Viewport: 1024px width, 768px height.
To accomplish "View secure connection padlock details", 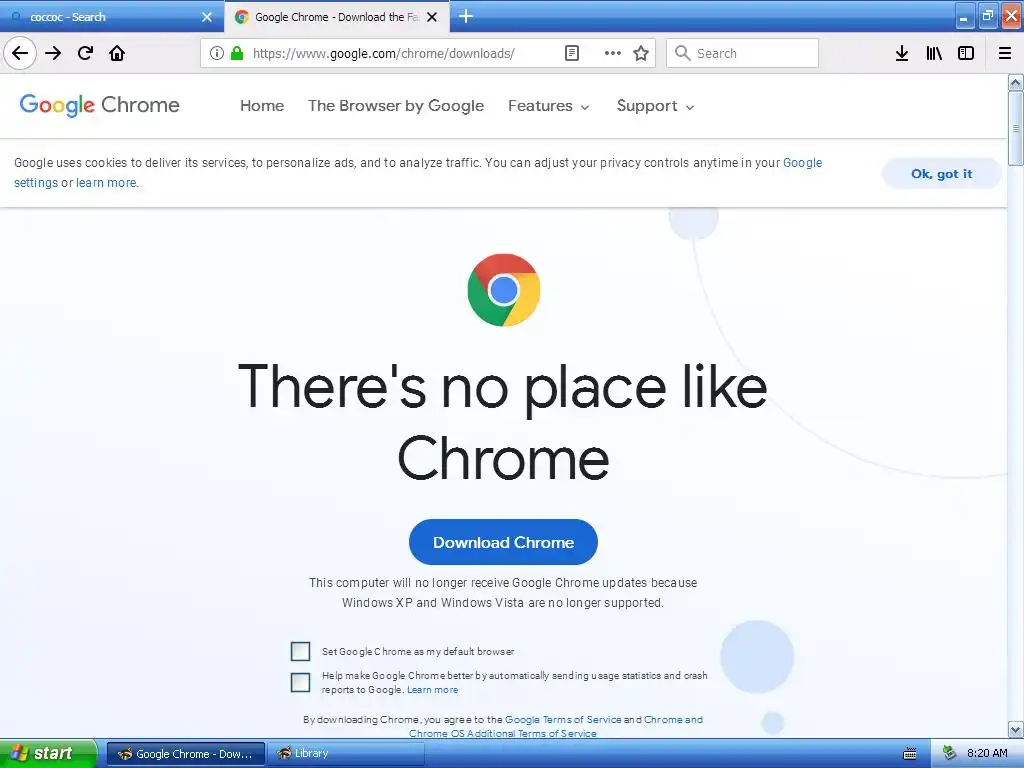I will point(237,53).
